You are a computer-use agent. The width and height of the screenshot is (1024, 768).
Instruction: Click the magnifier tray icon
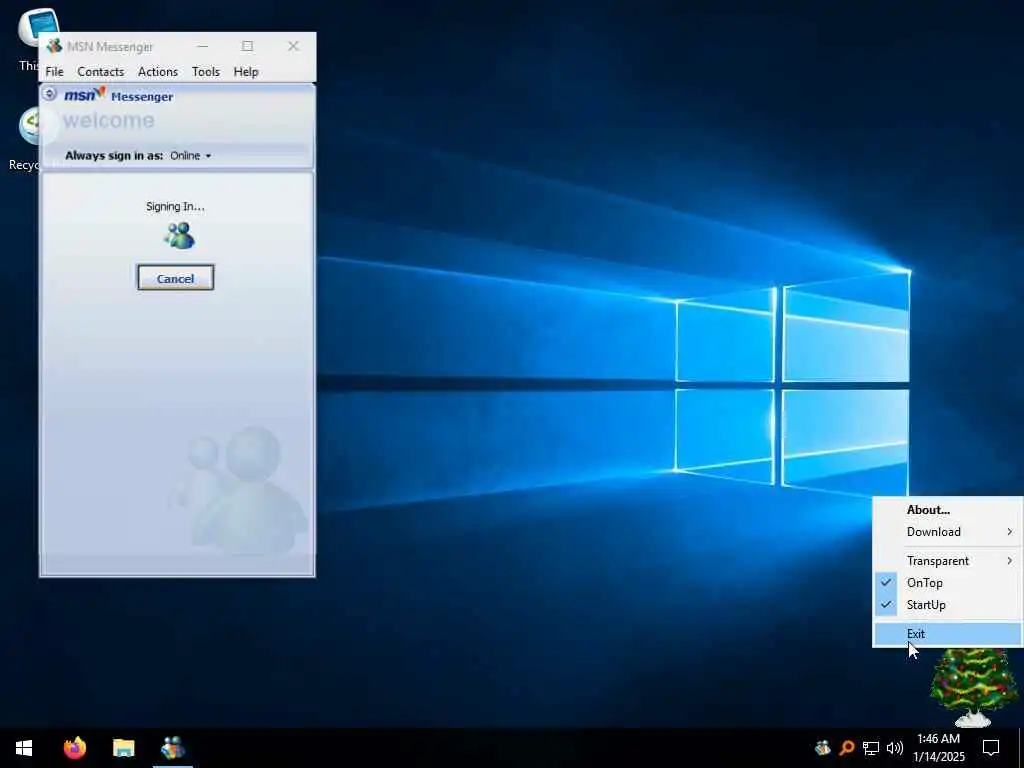coord(846,747)
